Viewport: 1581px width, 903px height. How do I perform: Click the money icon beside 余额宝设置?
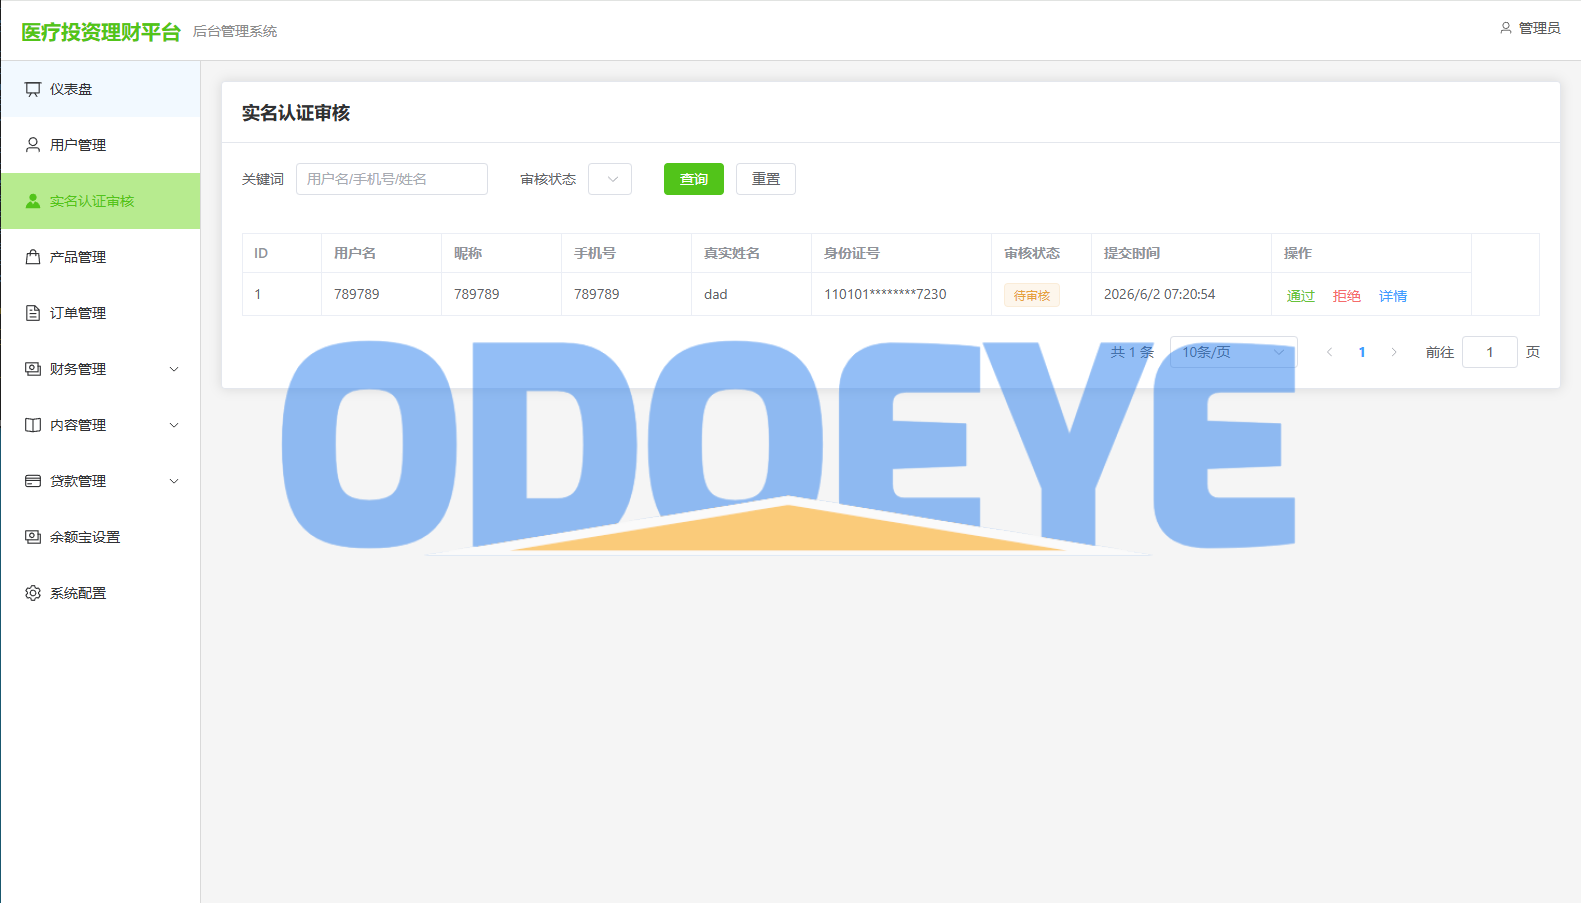point(33,537)
